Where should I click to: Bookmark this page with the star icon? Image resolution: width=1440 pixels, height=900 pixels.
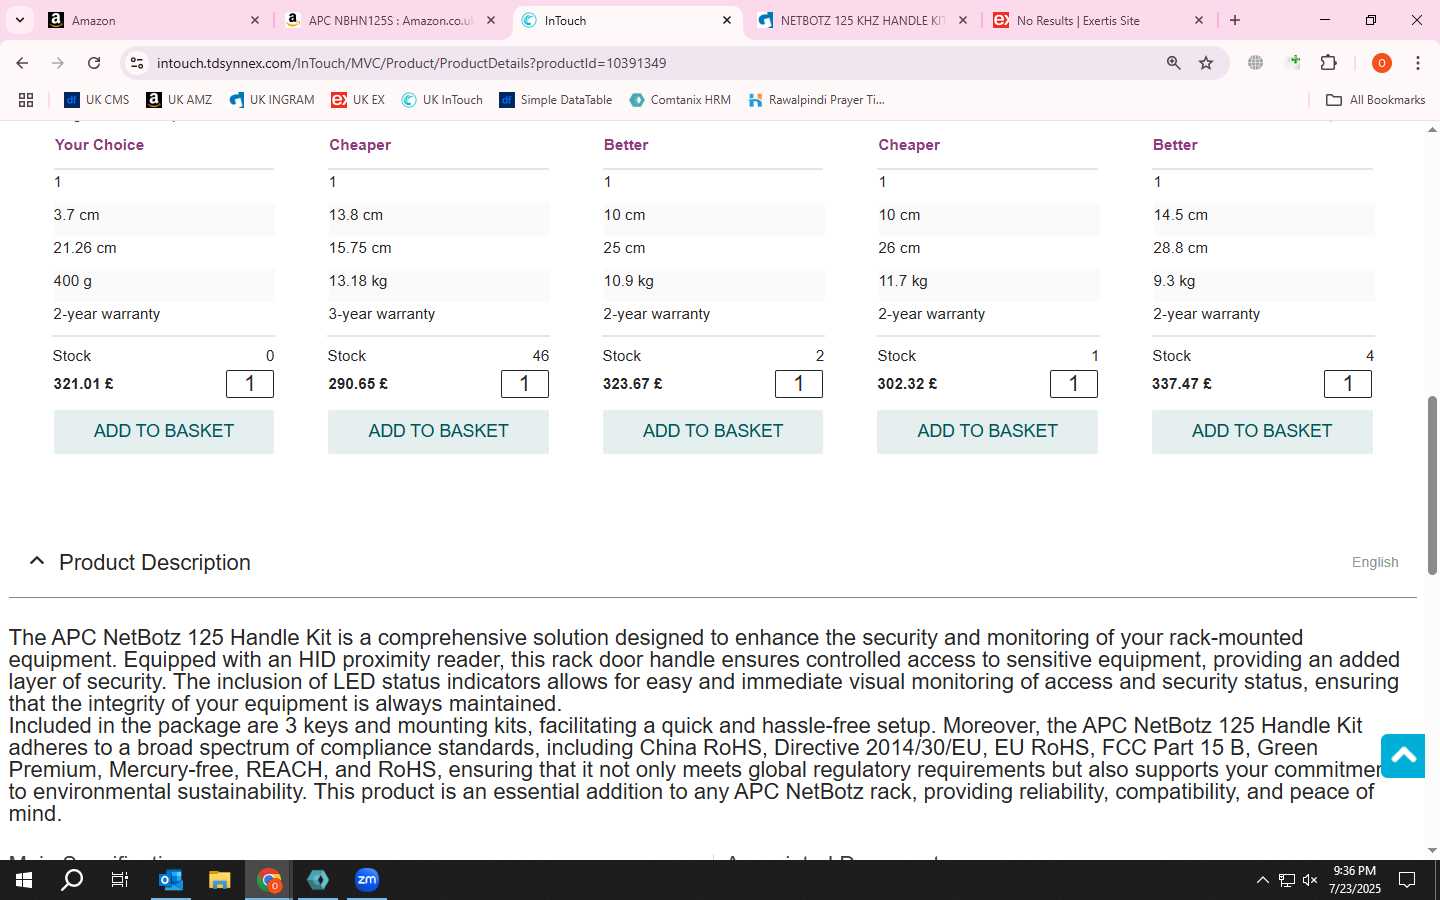point(1206,63)
